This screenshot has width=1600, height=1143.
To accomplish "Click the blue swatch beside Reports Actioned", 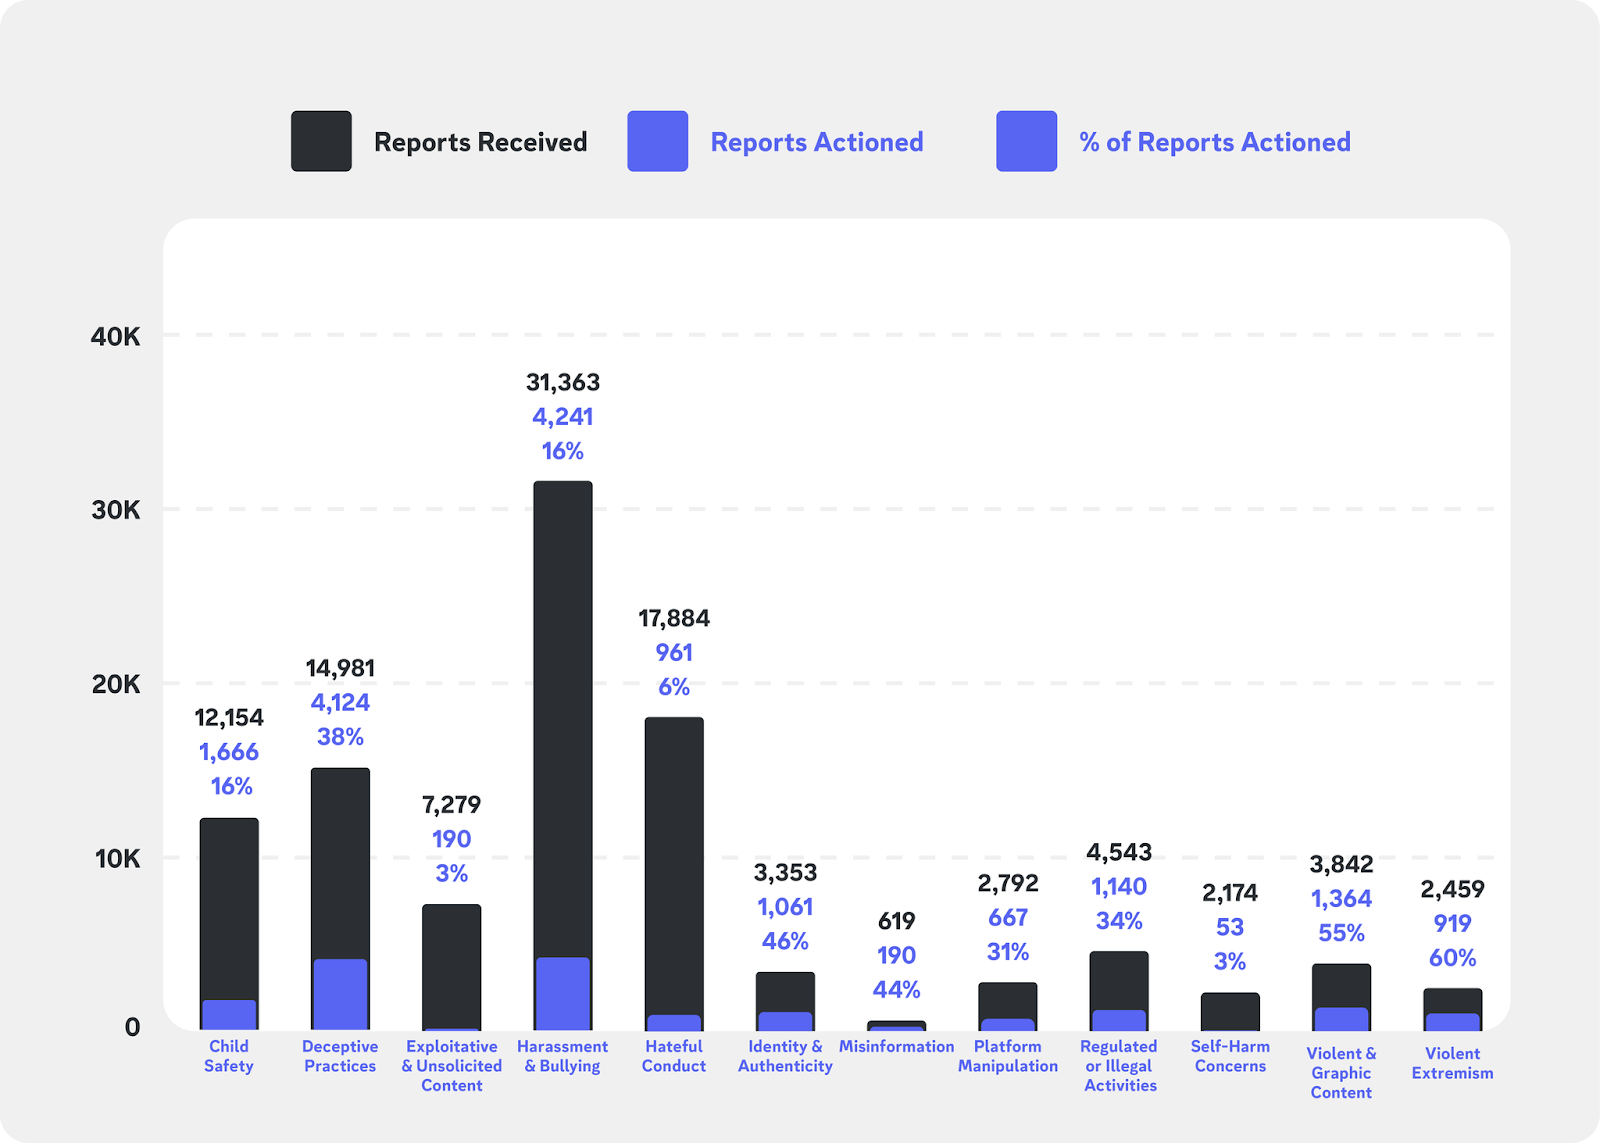I will pyautogui.click(x=657, y=141).
